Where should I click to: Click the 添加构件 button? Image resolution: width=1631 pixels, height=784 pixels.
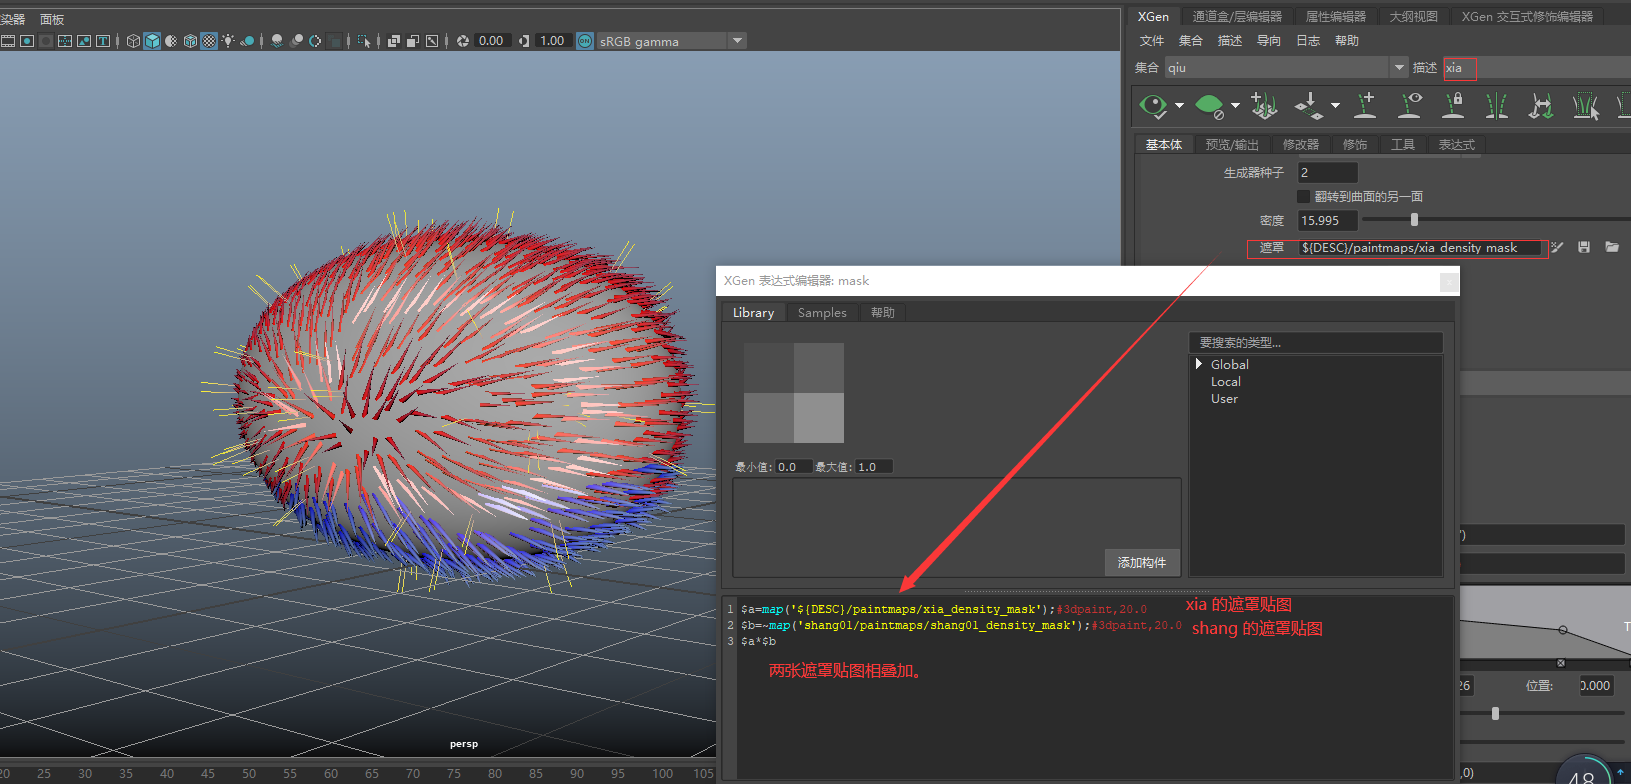[x=1141, y=563]
